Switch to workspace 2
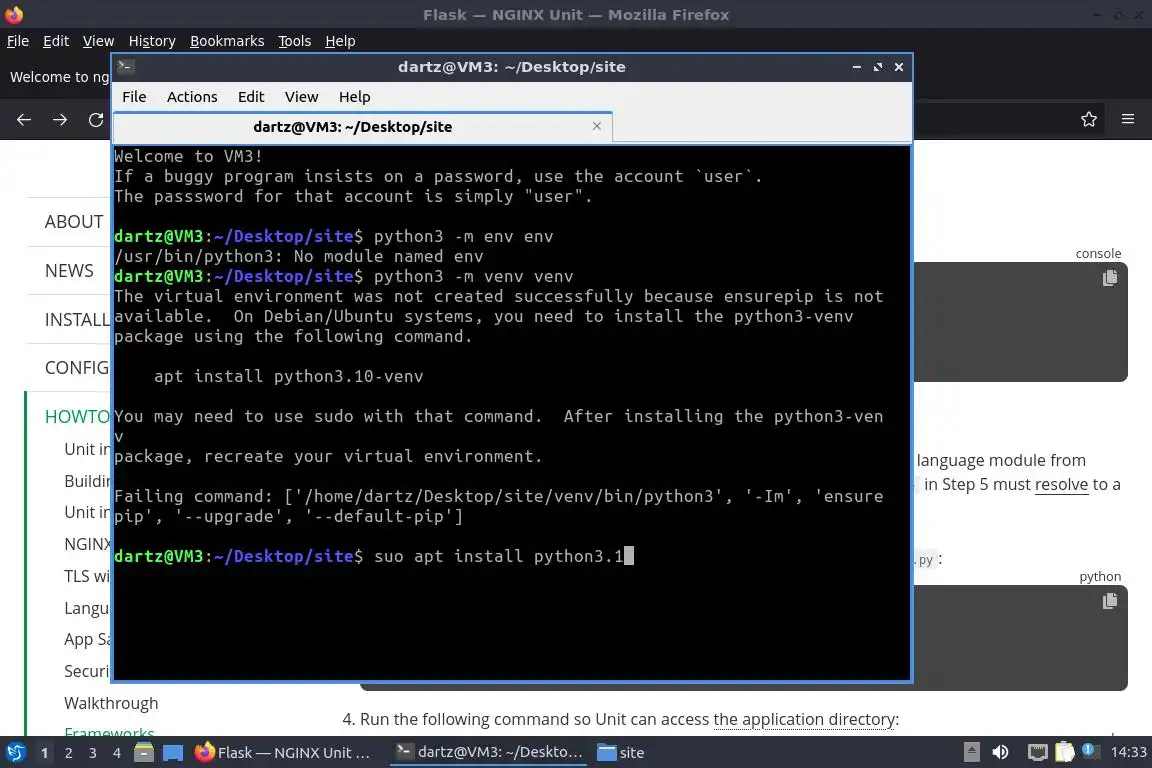Image resolution: width=1152 pixels, height=768 pixels. 68,753
